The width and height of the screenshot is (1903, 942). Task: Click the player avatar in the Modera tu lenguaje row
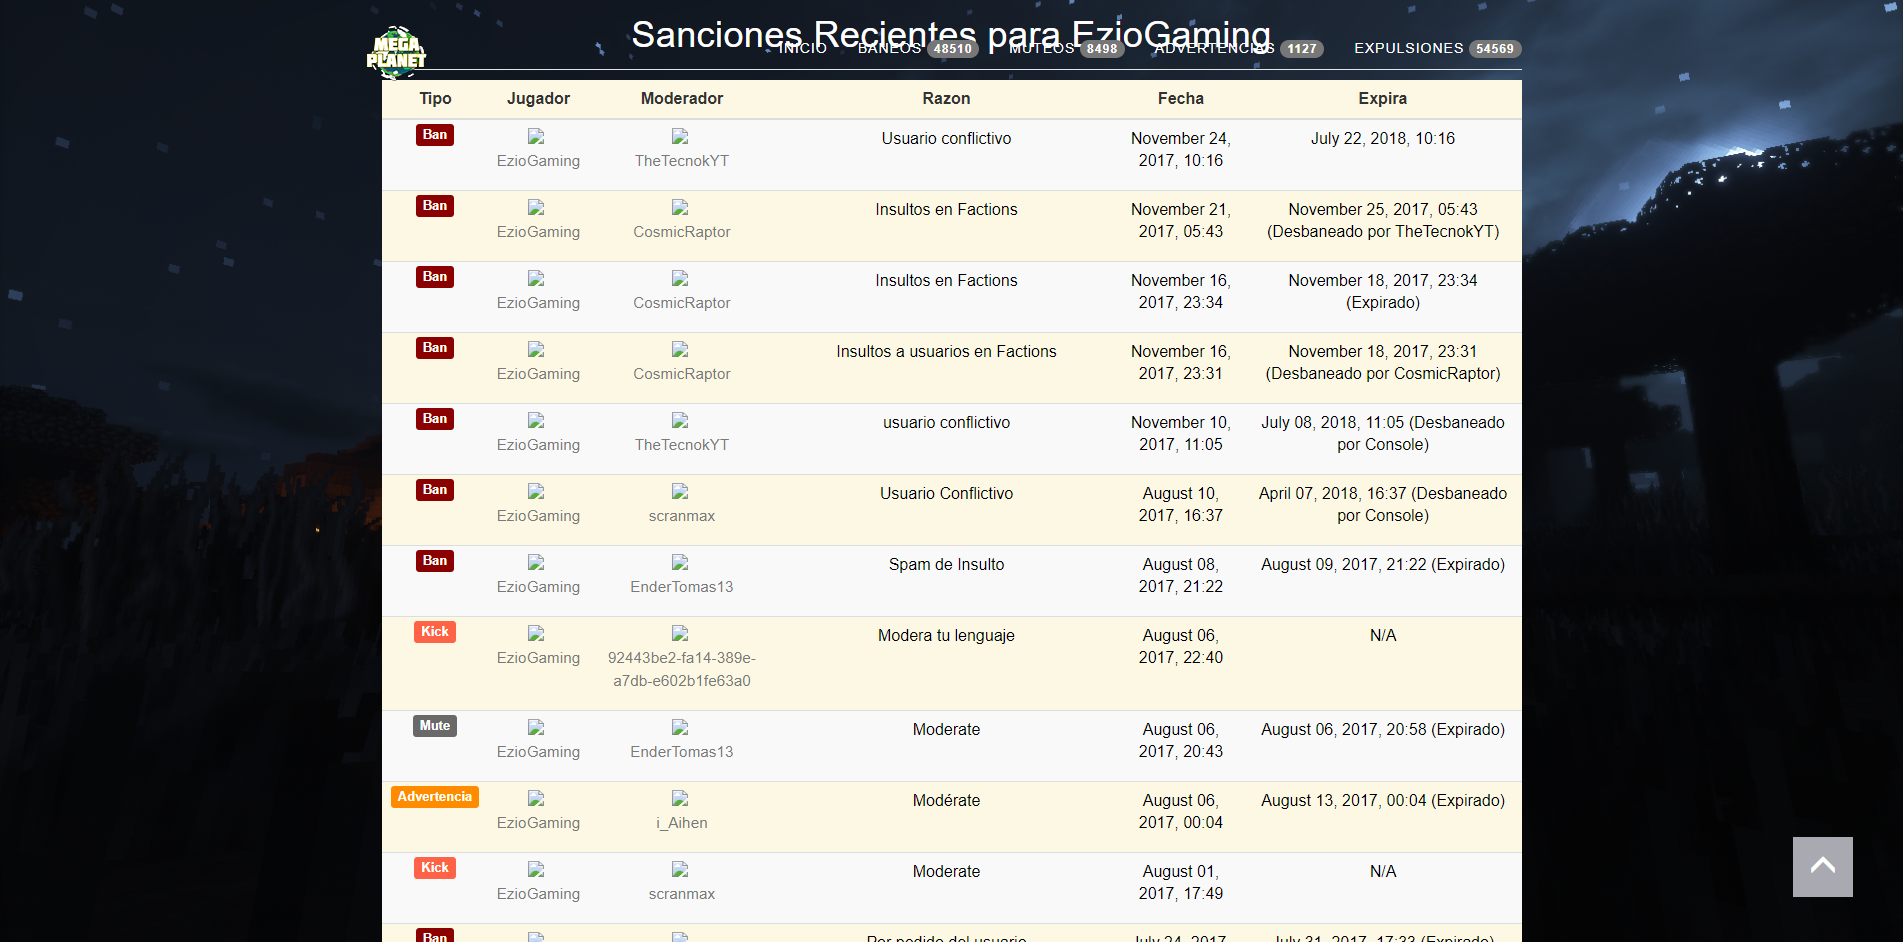[536, 633]
